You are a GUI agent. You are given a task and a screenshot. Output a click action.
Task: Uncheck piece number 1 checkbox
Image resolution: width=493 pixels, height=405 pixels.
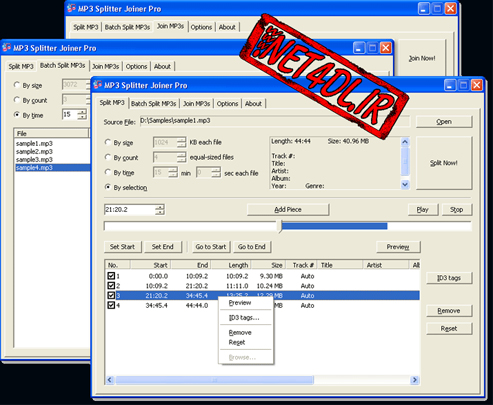coord(111,276)
